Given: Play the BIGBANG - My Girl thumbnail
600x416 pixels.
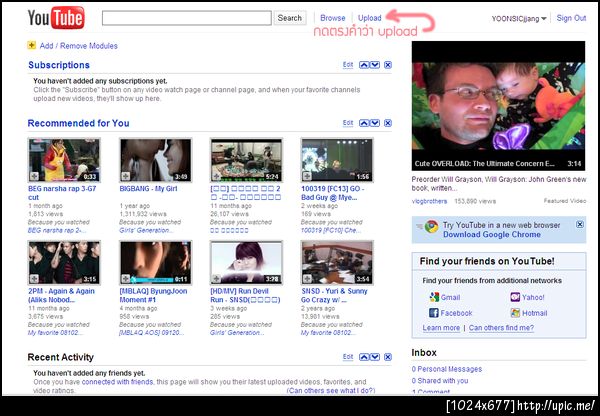Looking at the screenshot, I should coord(155,160).
